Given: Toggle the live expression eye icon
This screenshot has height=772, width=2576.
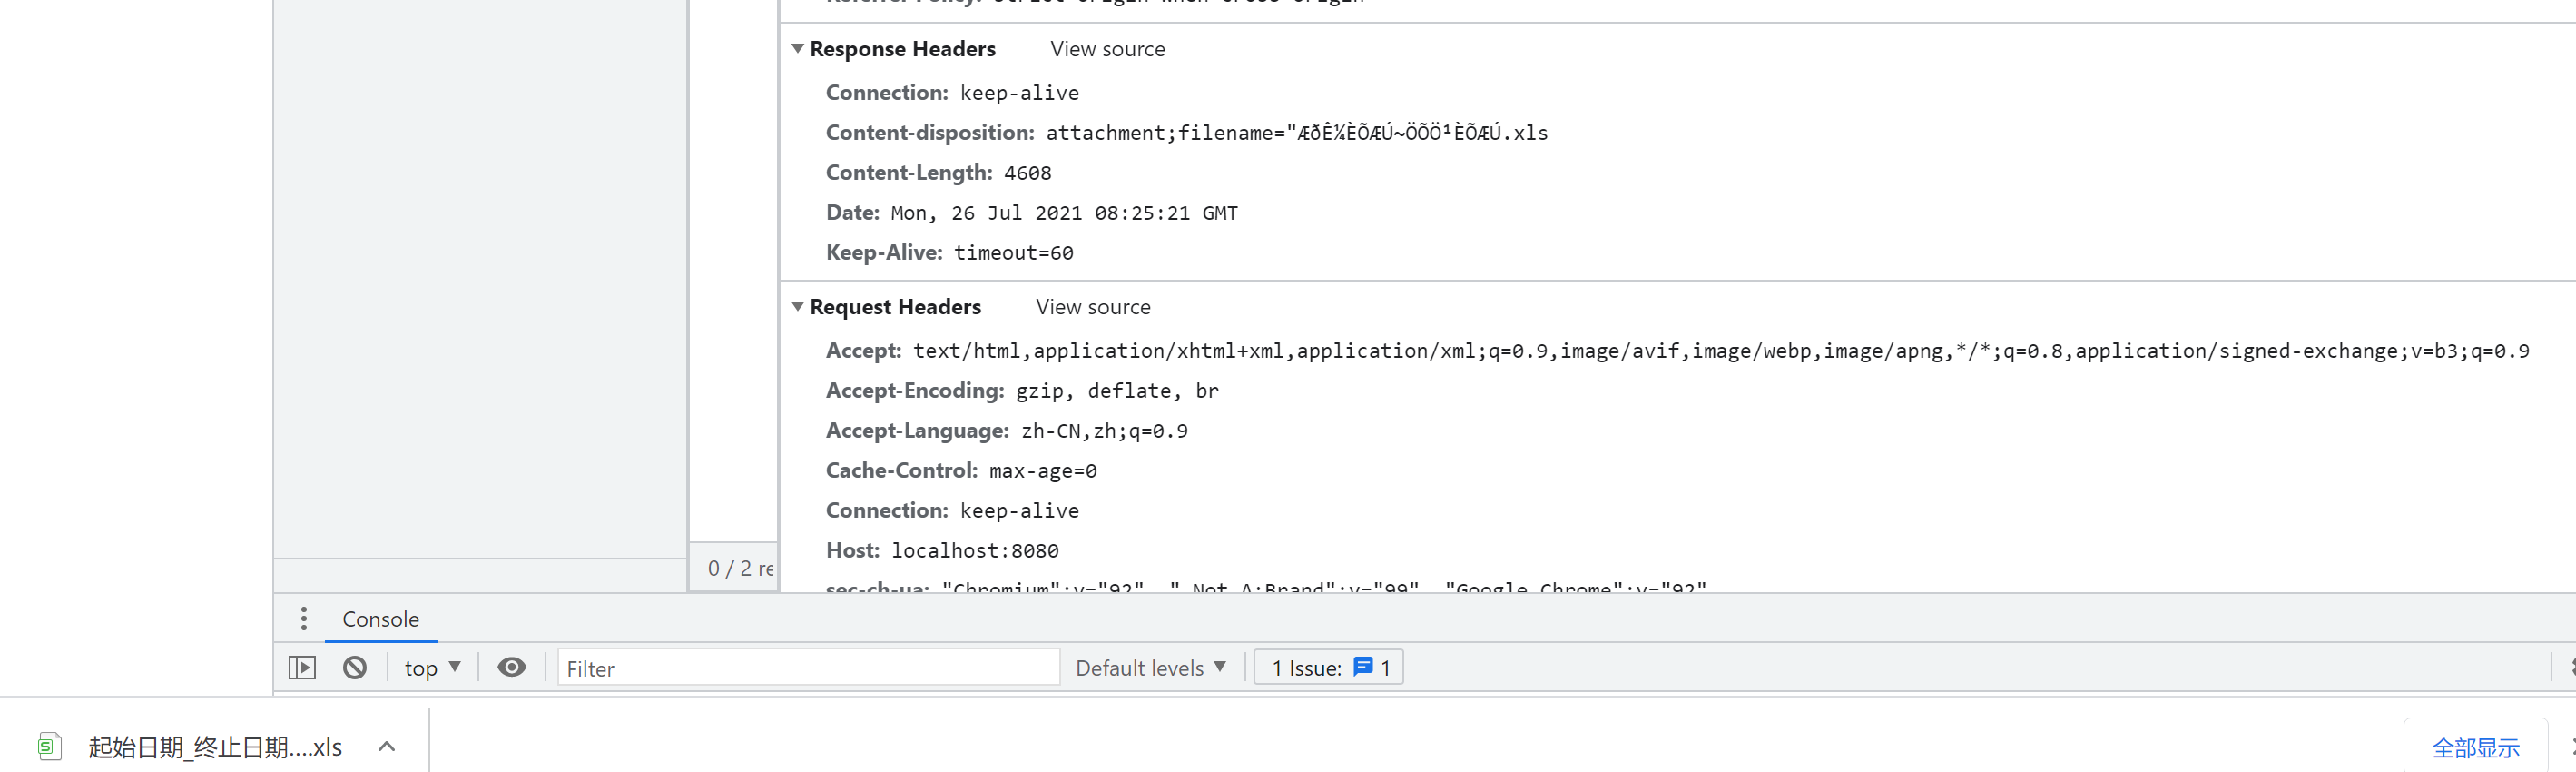Looking at the screenshot, I should (512, 668).
